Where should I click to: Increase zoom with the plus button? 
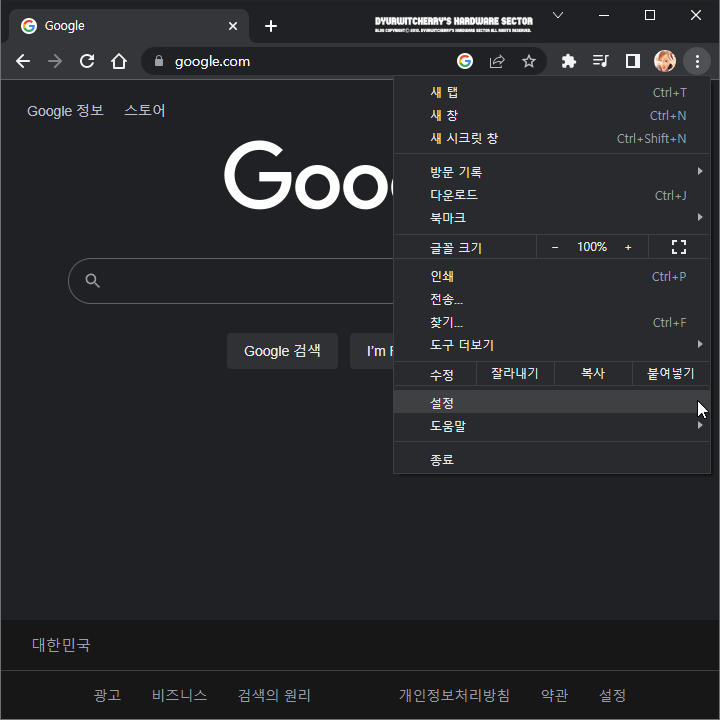628,248
